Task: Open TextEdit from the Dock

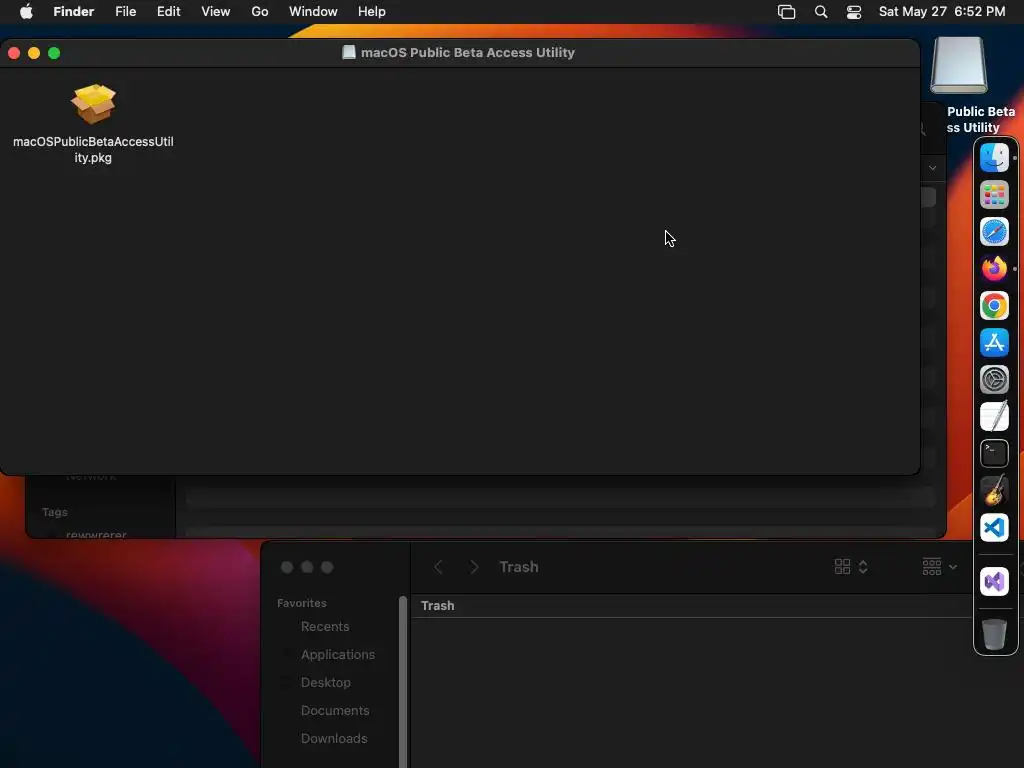Action: 994,416
